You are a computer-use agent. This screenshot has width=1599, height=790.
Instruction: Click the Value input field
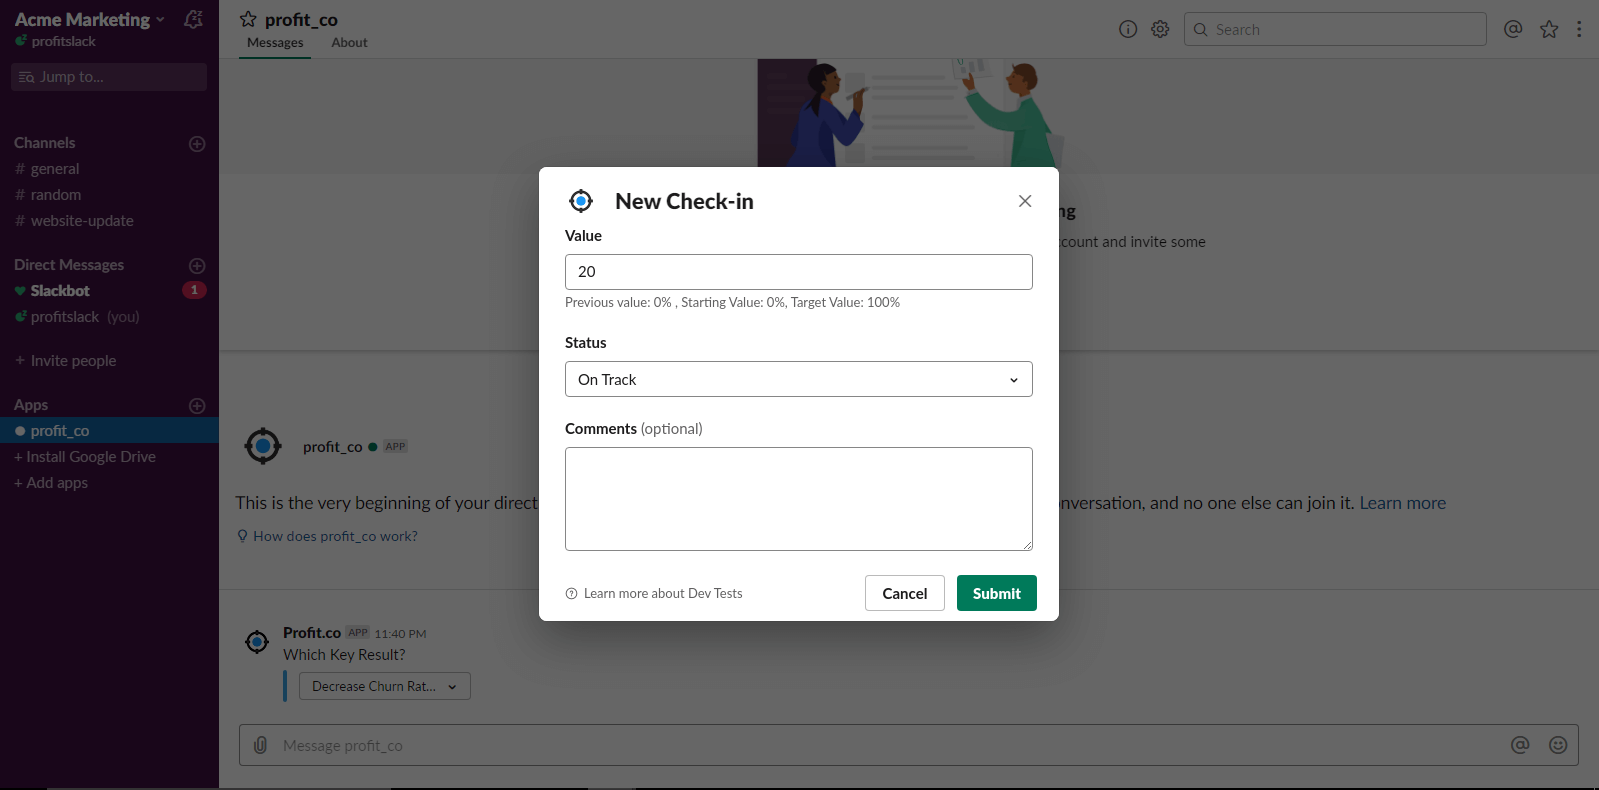[798, 272]
